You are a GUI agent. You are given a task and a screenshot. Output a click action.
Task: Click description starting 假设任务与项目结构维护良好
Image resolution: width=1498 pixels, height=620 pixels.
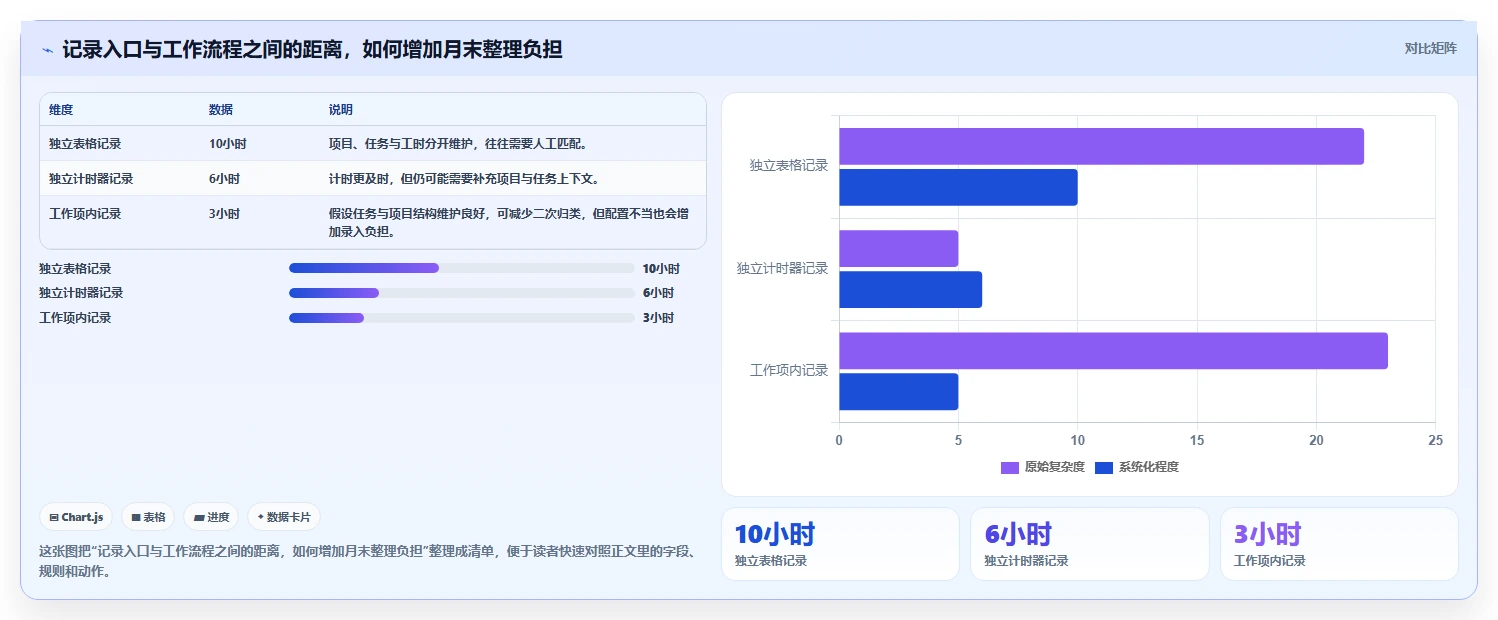tap(509, 223)
